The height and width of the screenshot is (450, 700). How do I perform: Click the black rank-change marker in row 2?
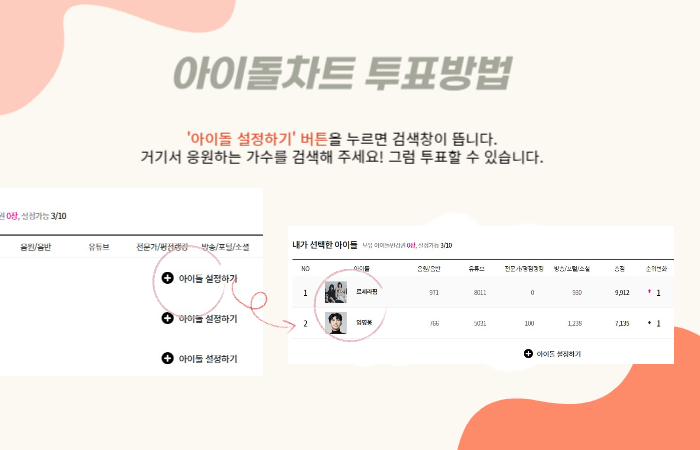650,323
